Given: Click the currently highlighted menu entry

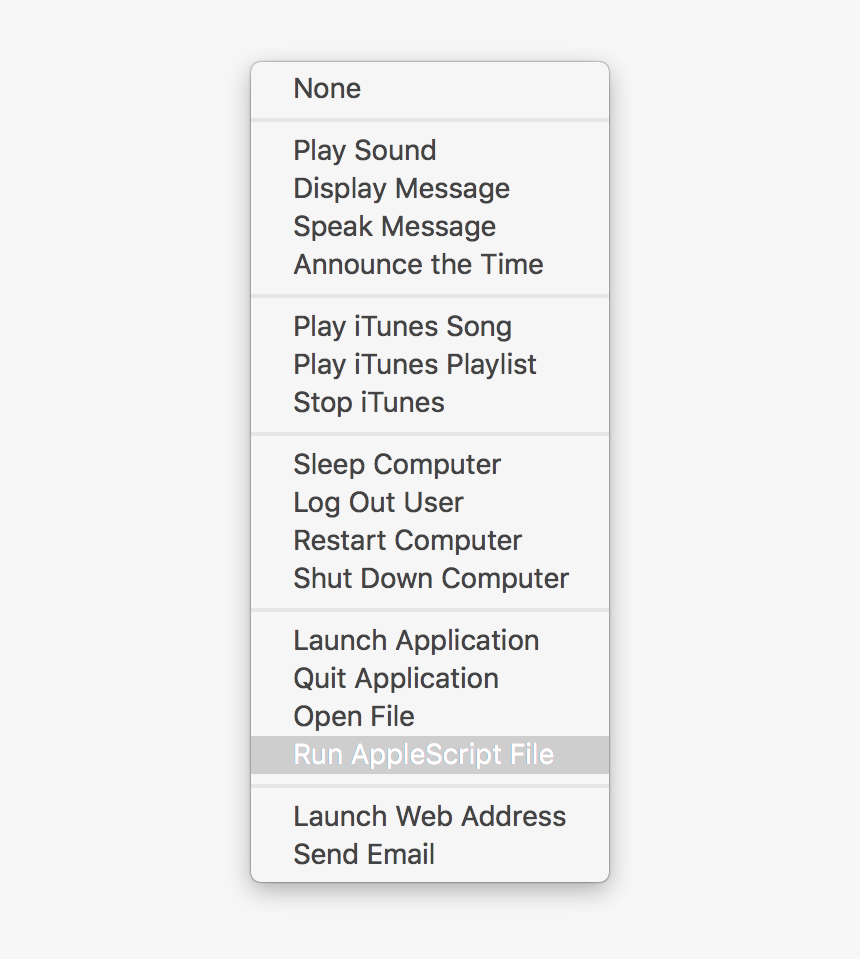Looking at the screenshot, I should (423, 755).
